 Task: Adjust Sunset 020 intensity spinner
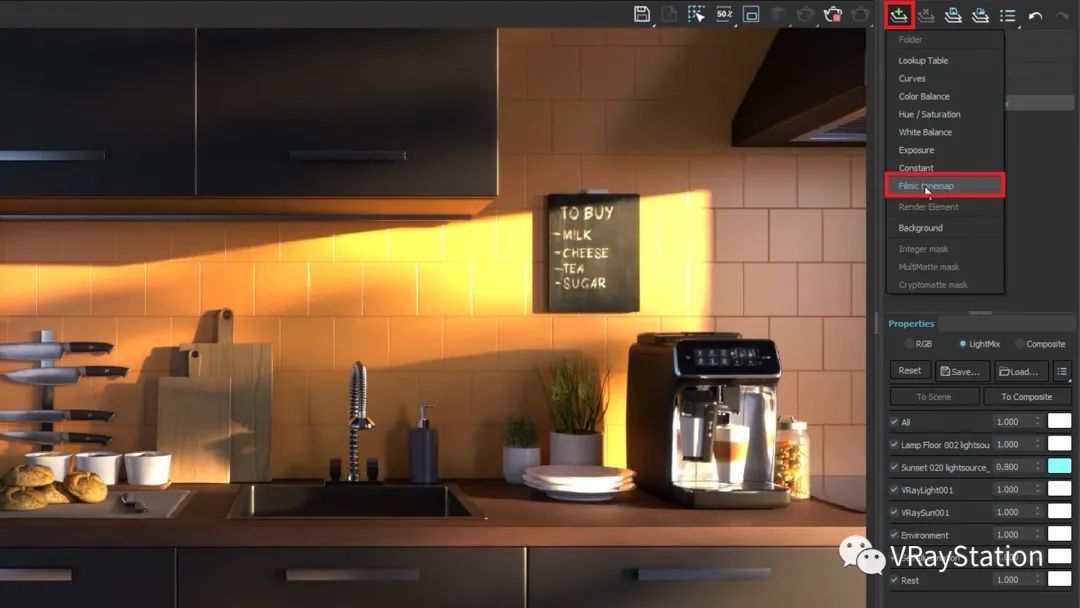pos(1038,467)
